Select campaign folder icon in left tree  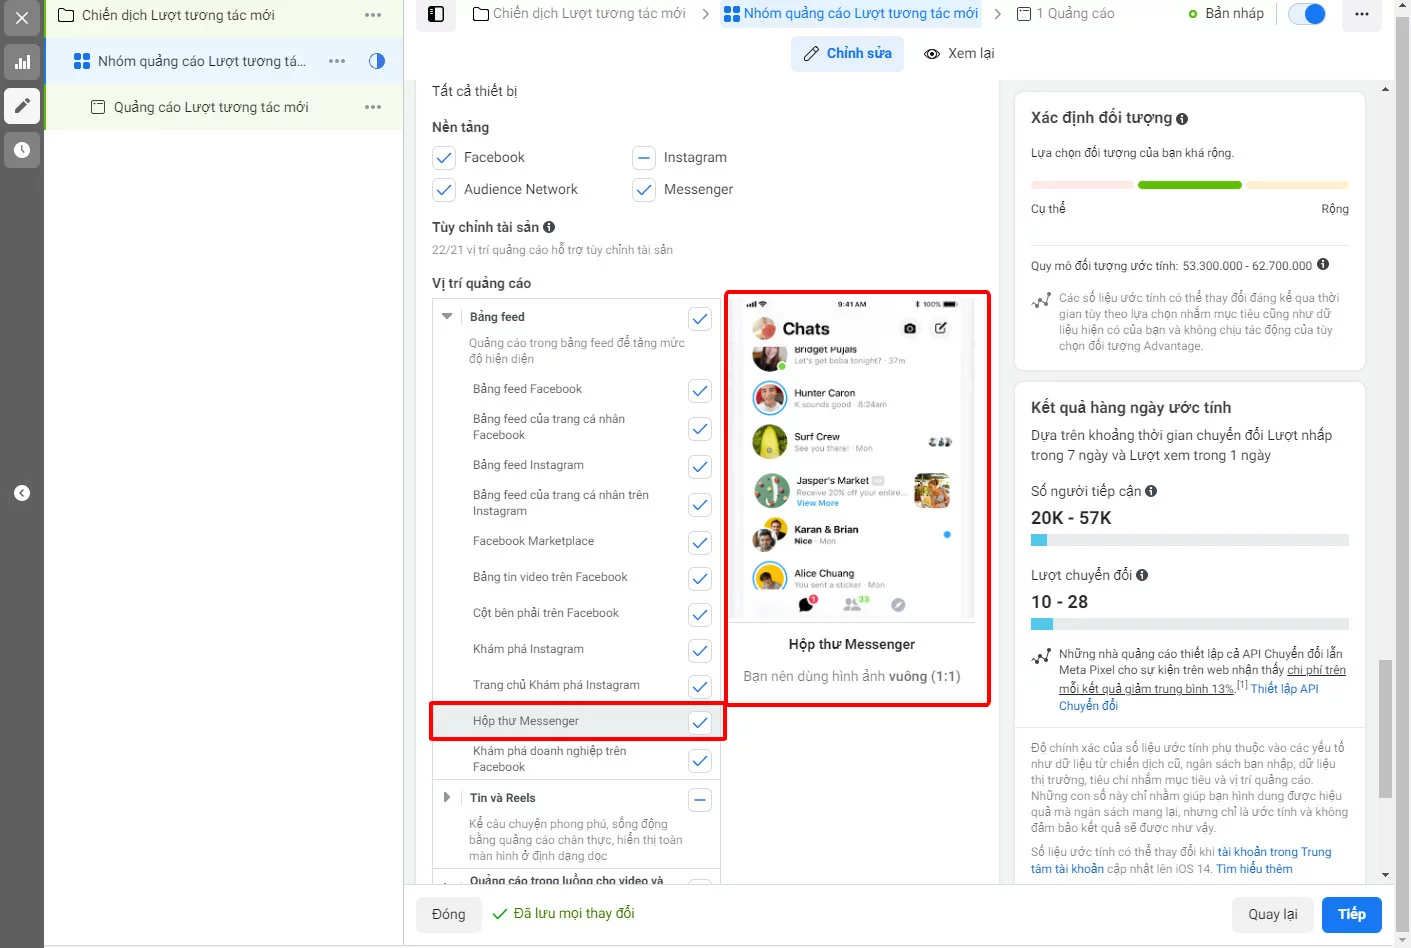(x=66, y=15)
